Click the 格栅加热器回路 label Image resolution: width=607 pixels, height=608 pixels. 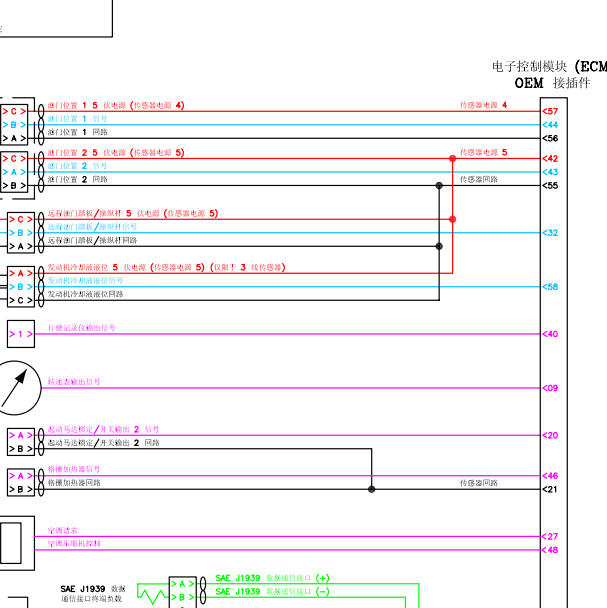pos(74,483)
